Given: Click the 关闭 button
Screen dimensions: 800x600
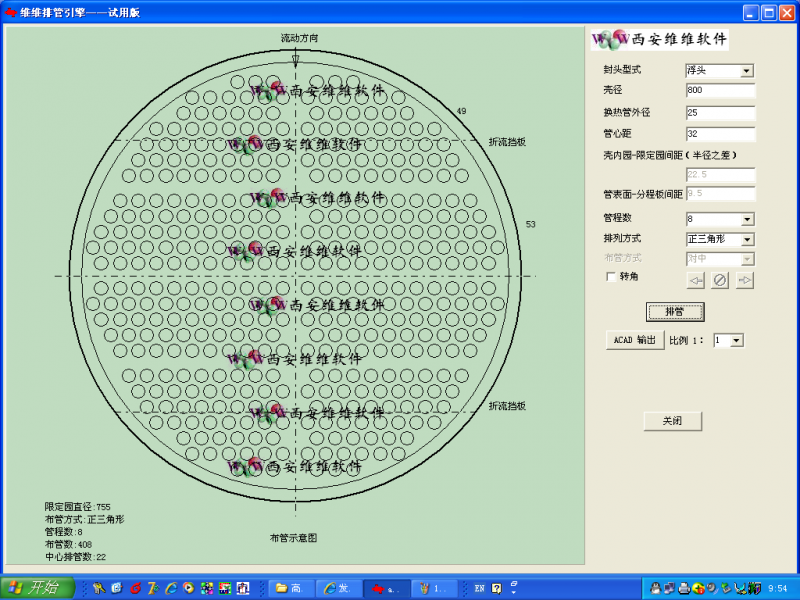Looking at the screenshot, I should (x=672, y=421).
